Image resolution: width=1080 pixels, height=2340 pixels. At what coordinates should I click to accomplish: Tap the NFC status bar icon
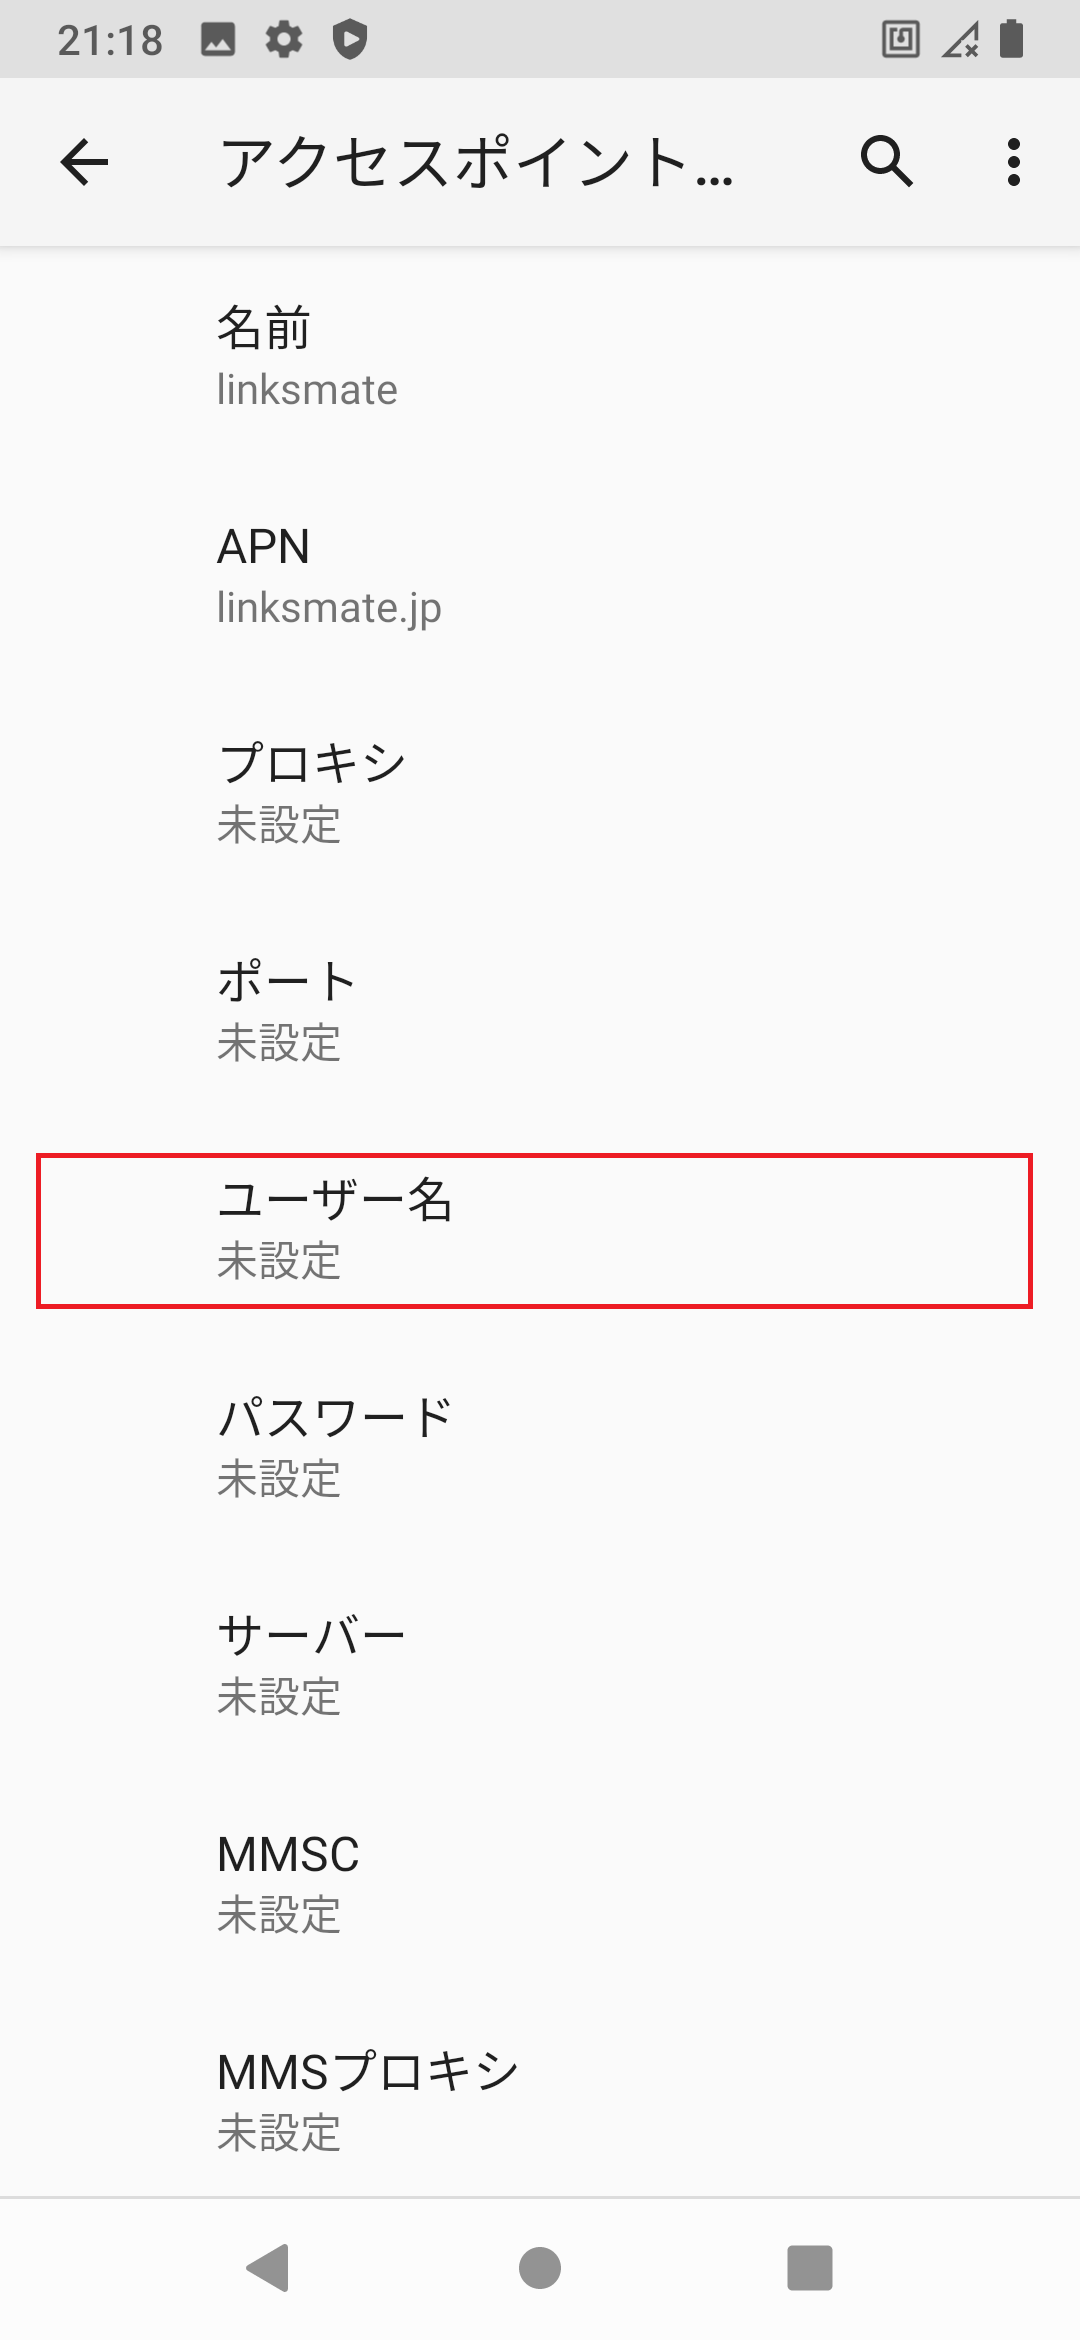(901, 40)
